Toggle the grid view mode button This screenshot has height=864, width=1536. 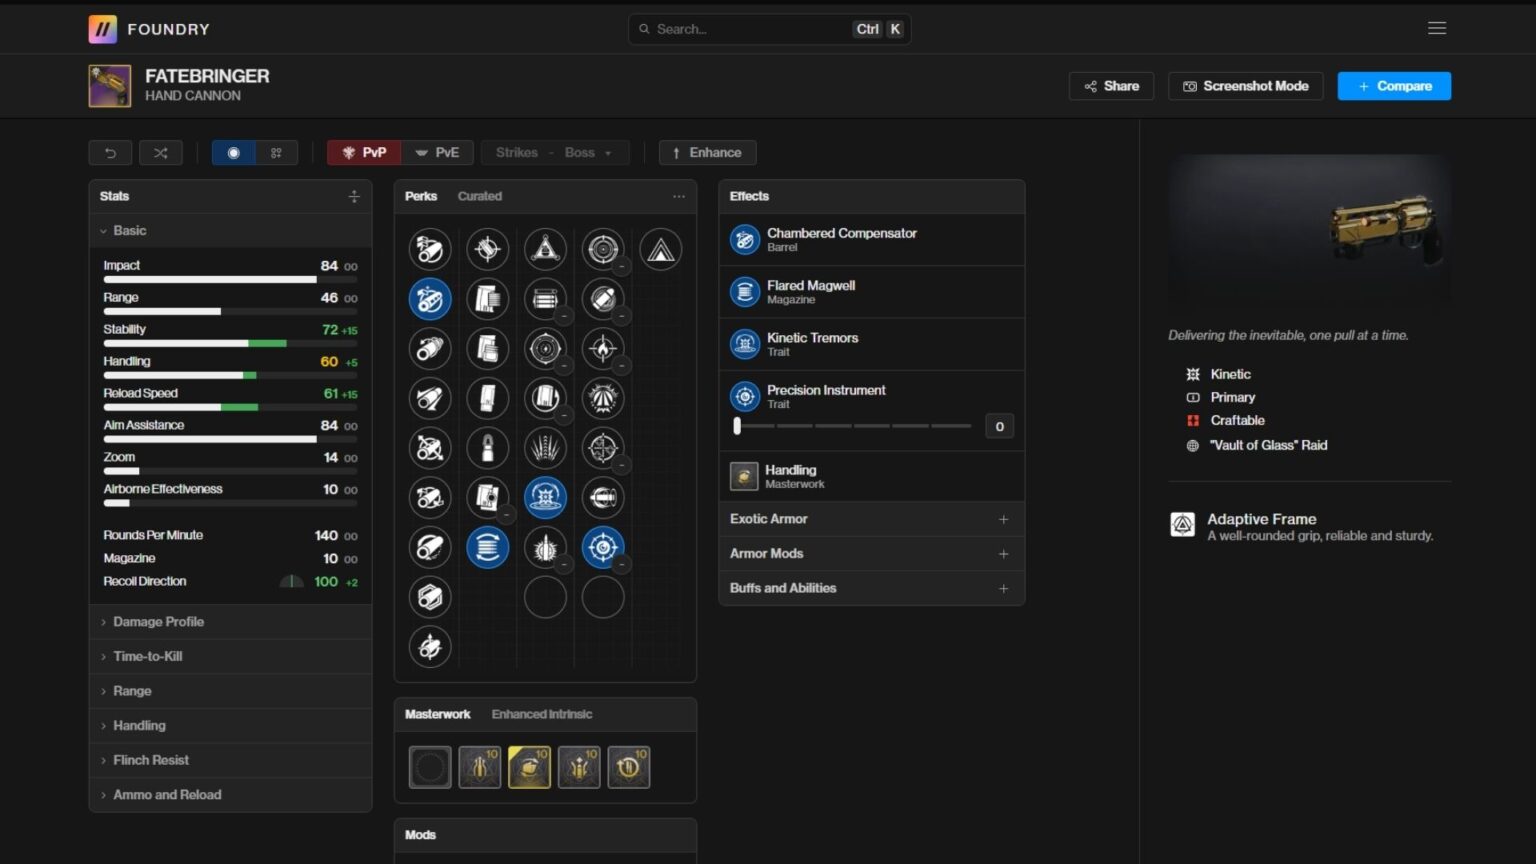coord(276,153)
